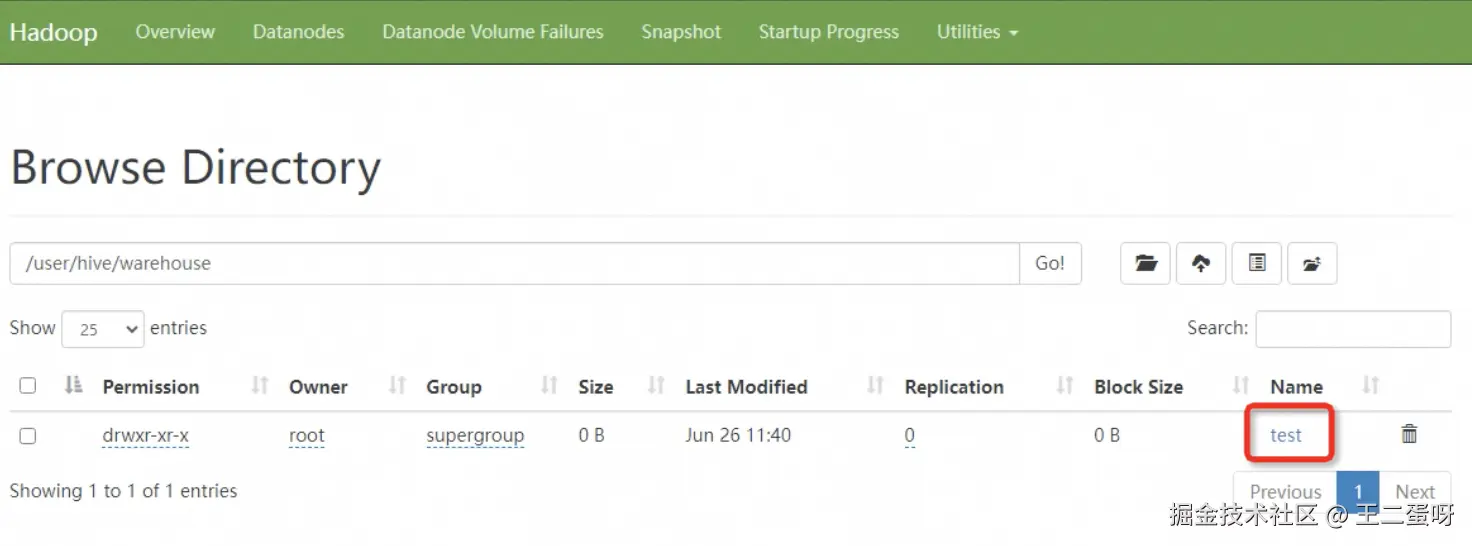
Task: Open the Show entries count dropdown
Action: [x=103, y=329]
